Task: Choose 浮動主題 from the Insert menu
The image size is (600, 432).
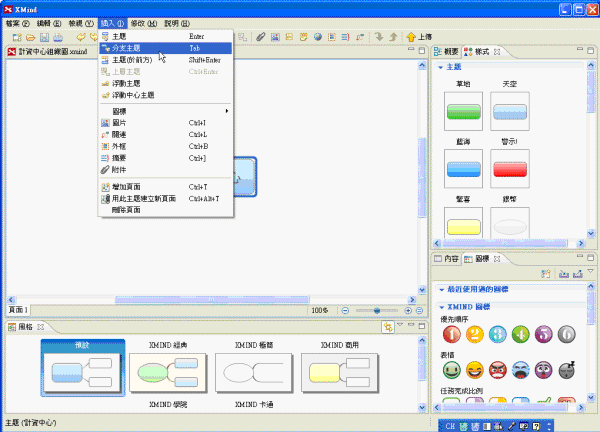Action: point(165,83)
